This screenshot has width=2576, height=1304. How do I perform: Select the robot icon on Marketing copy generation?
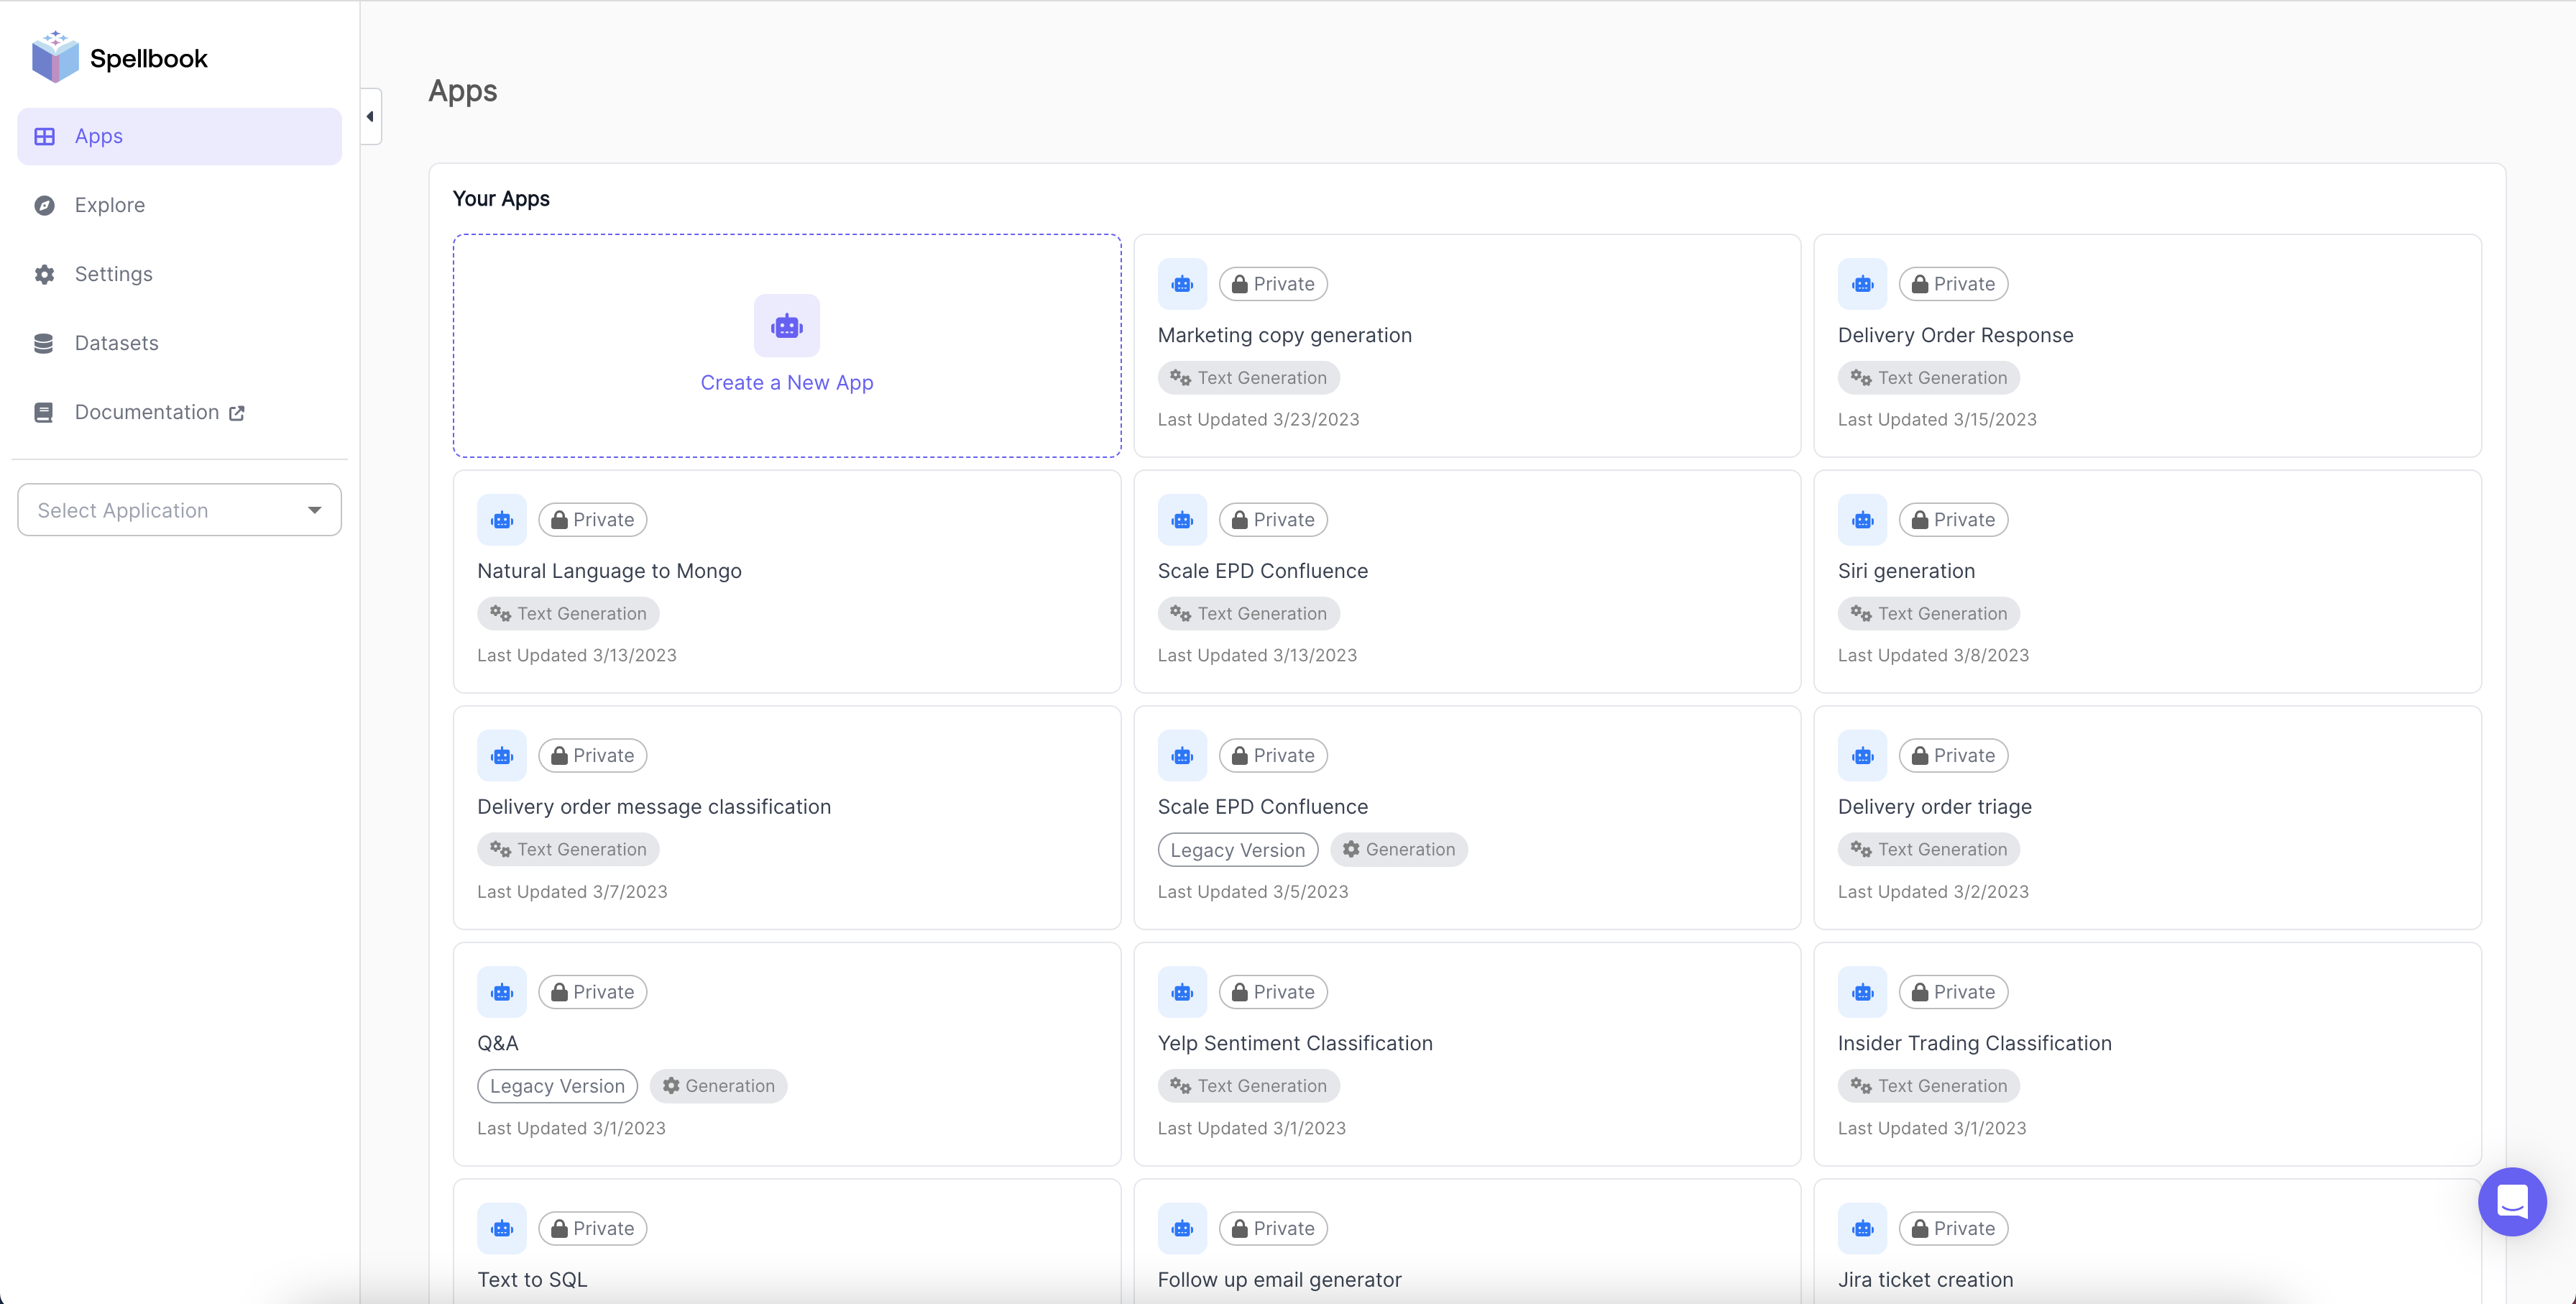coord(1182,283)
